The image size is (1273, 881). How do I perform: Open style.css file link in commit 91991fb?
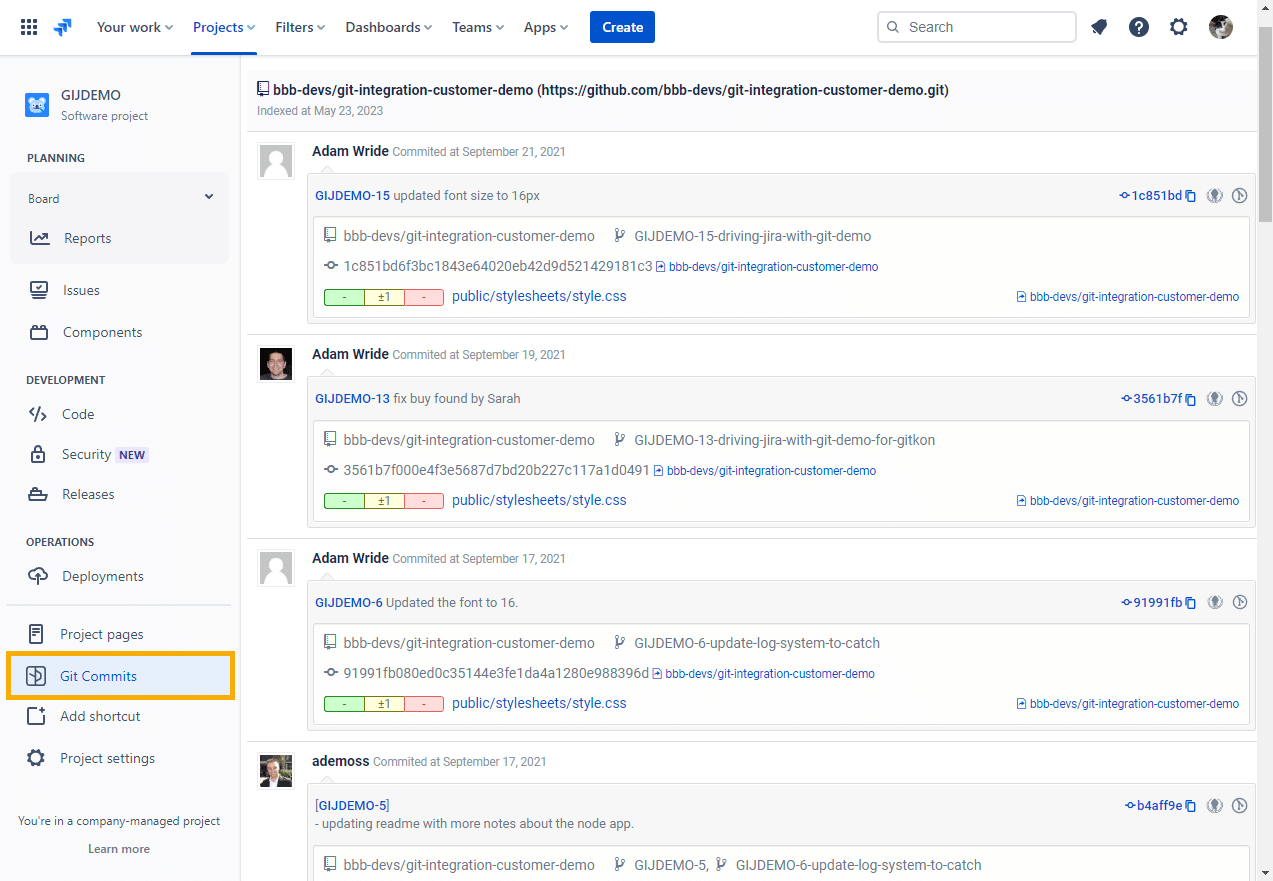click(x=539, y=704)
